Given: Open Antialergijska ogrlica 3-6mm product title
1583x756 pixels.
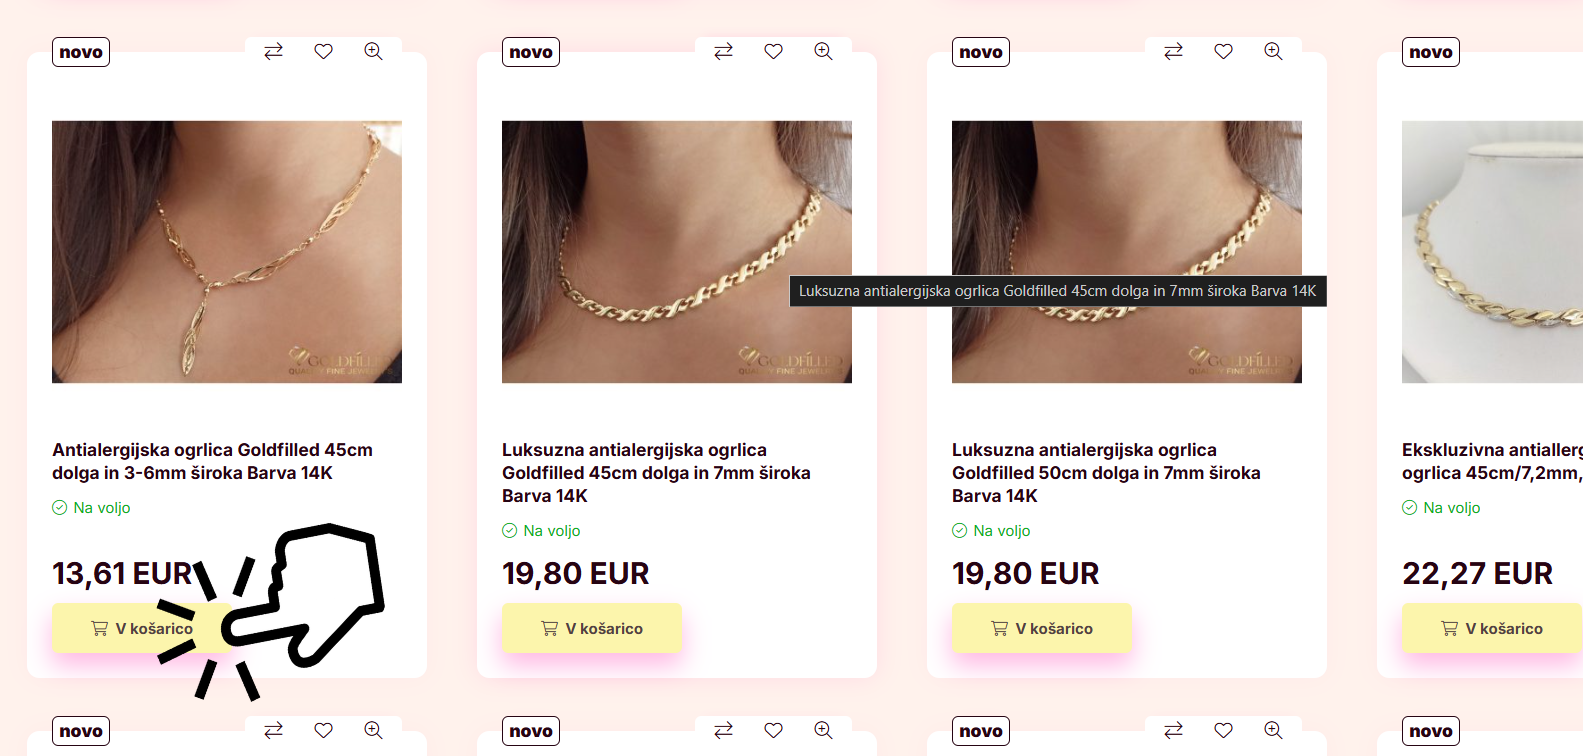Looking at the screenshot, I should click(212, 461).
